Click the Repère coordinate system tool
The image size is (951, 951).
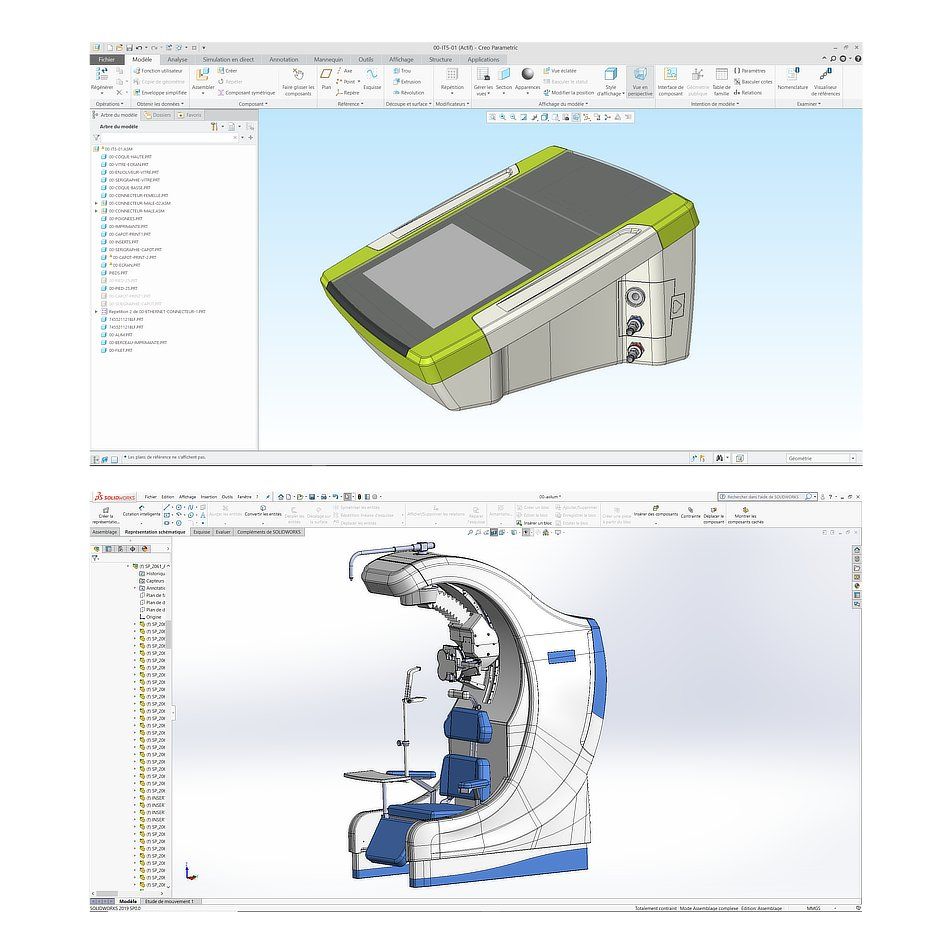[348, 93]
